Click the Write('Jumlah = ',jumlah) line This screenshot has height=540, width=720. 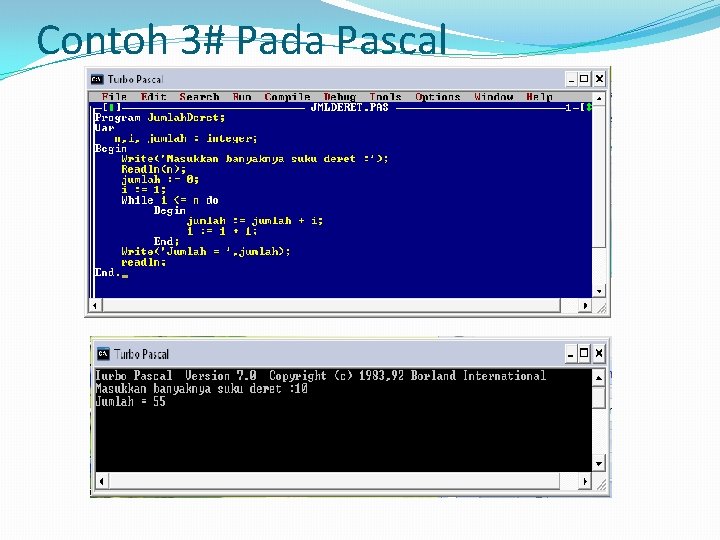[206, 252]
